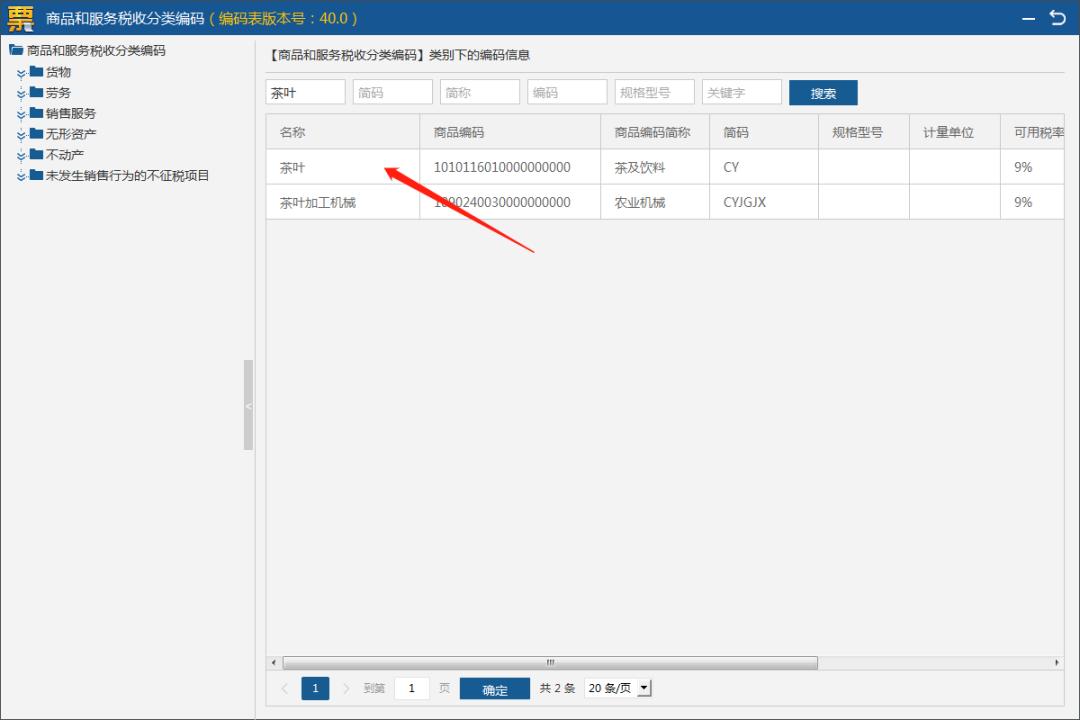Click the 确定 page confirm button

click(494, 688)
